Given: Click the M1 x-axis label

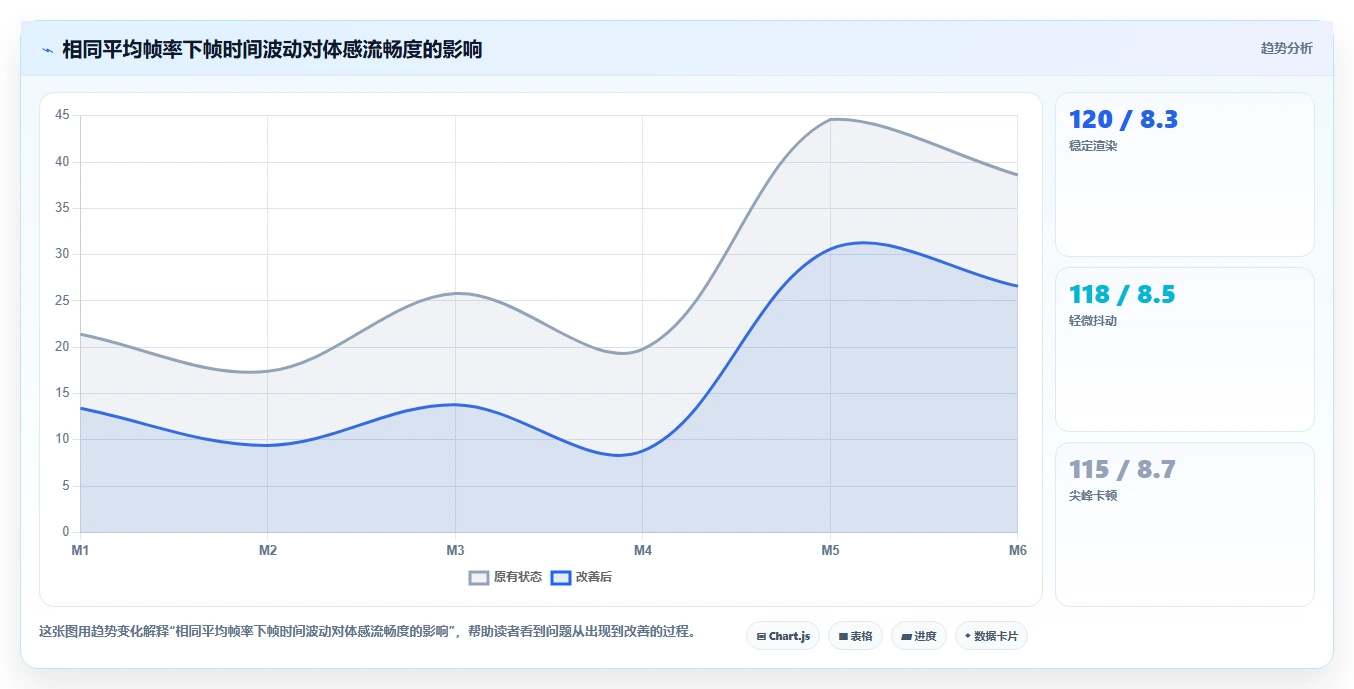Looking at the screenshot, I should tap(80, 550).
